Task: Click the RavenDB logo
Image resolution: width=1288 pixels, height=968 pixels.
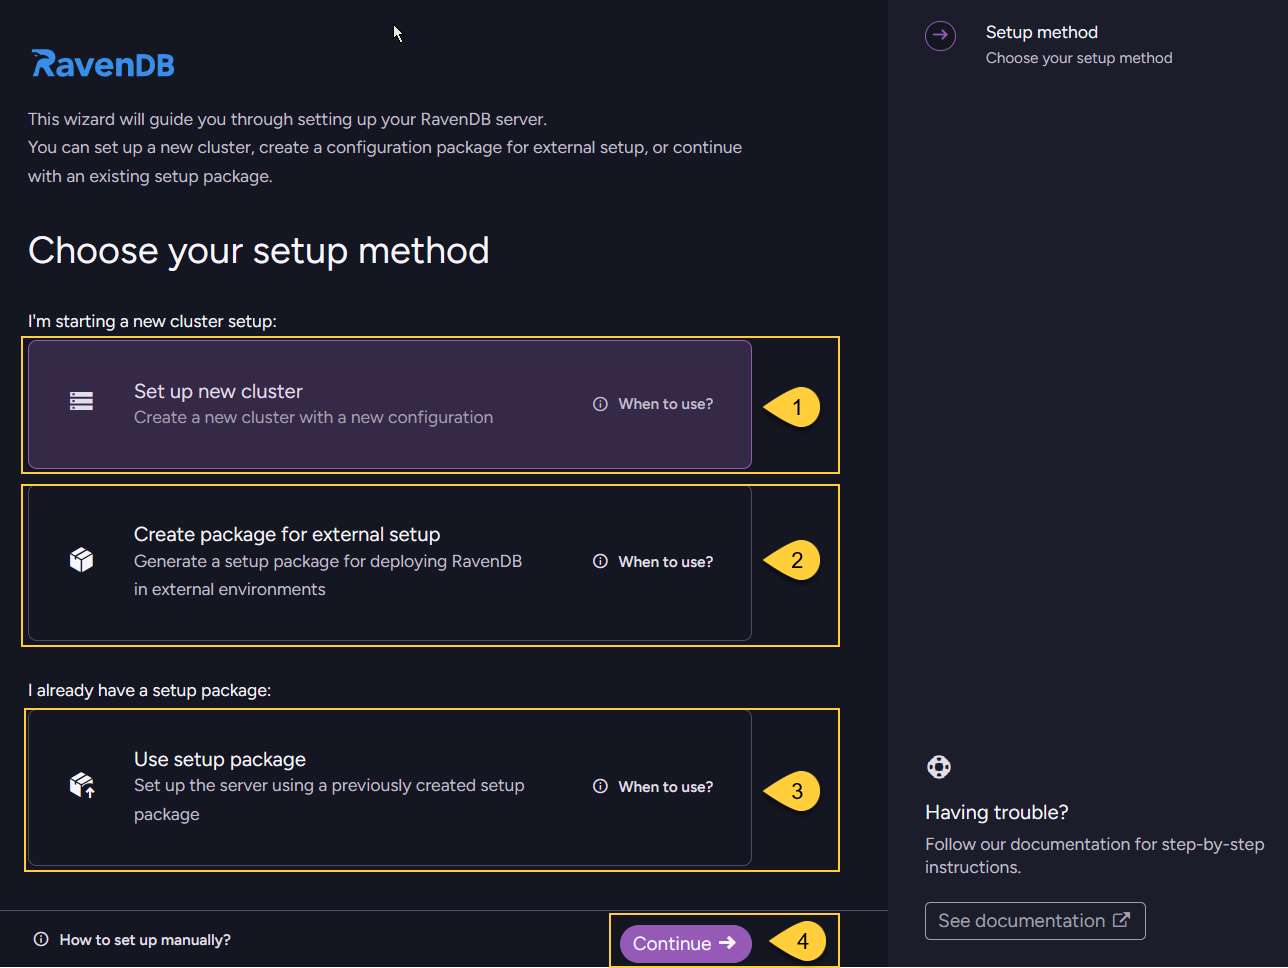Action: pyautogui.click(x=101, y=63)
